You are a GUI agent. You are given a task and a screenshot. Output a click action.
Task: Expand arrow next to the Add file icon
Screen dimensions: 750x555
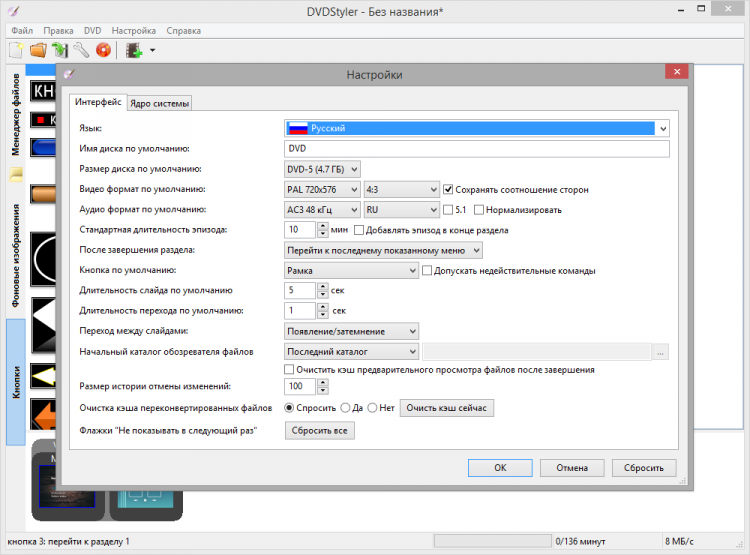coord(152,50)
